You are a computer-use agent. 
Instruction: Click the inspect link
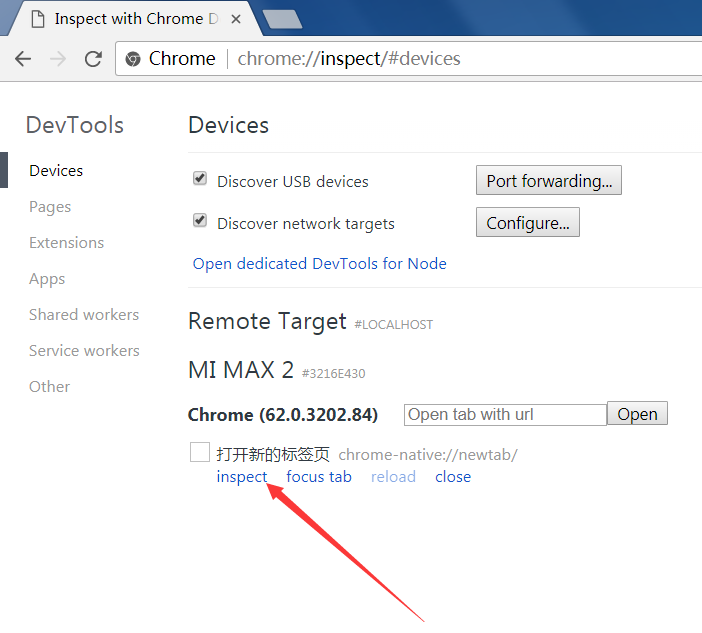point(242,477)
